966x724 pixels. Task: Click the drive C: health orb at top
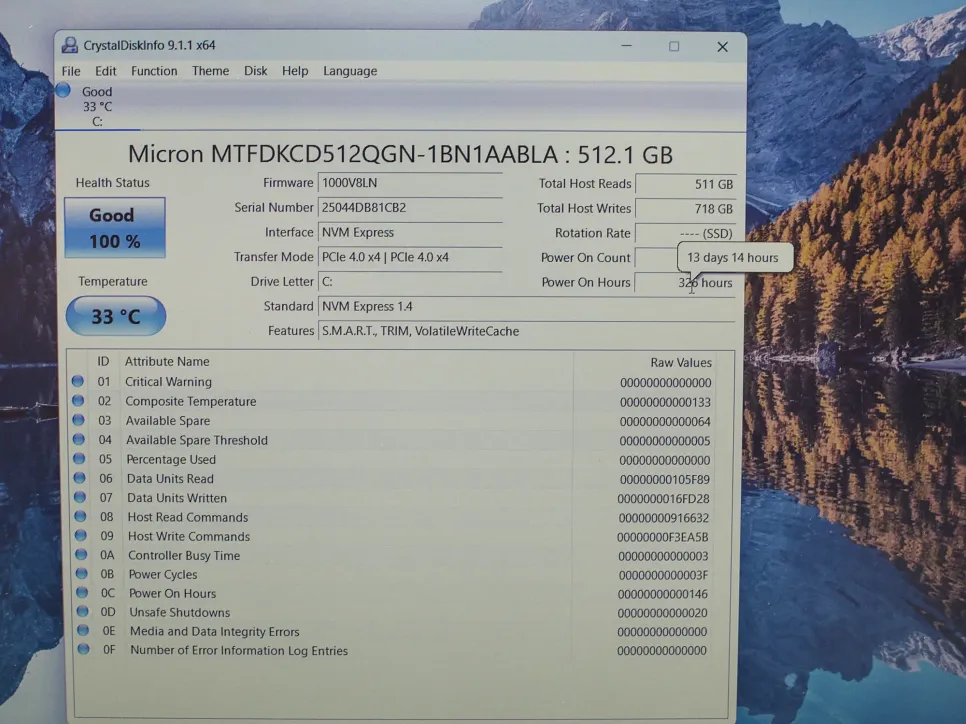pos(63,91)
